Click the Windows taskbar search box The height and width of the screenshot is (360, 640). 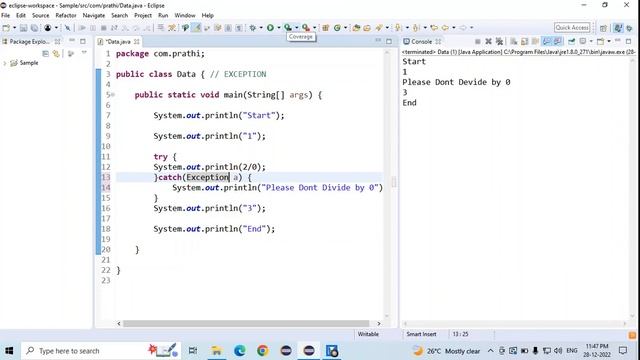pyautogui.click(x=100, y=351)
